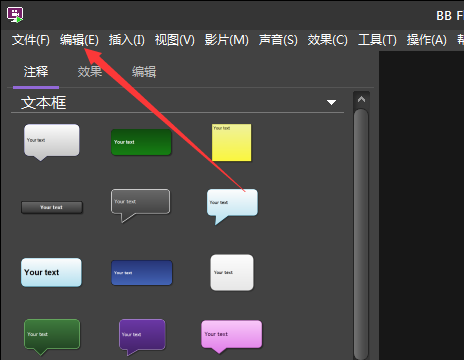
Task: Select the white speech bubble text box
Action: coord(52,142)
